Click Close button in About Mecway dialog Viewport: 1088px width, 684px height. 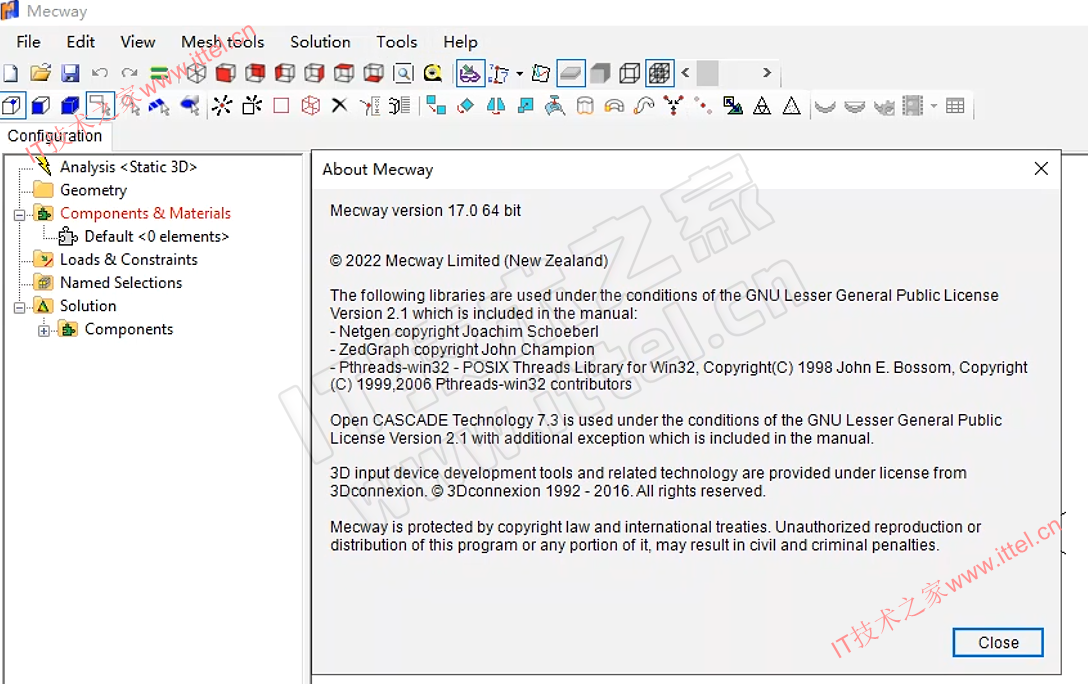(x=998, y=642)
